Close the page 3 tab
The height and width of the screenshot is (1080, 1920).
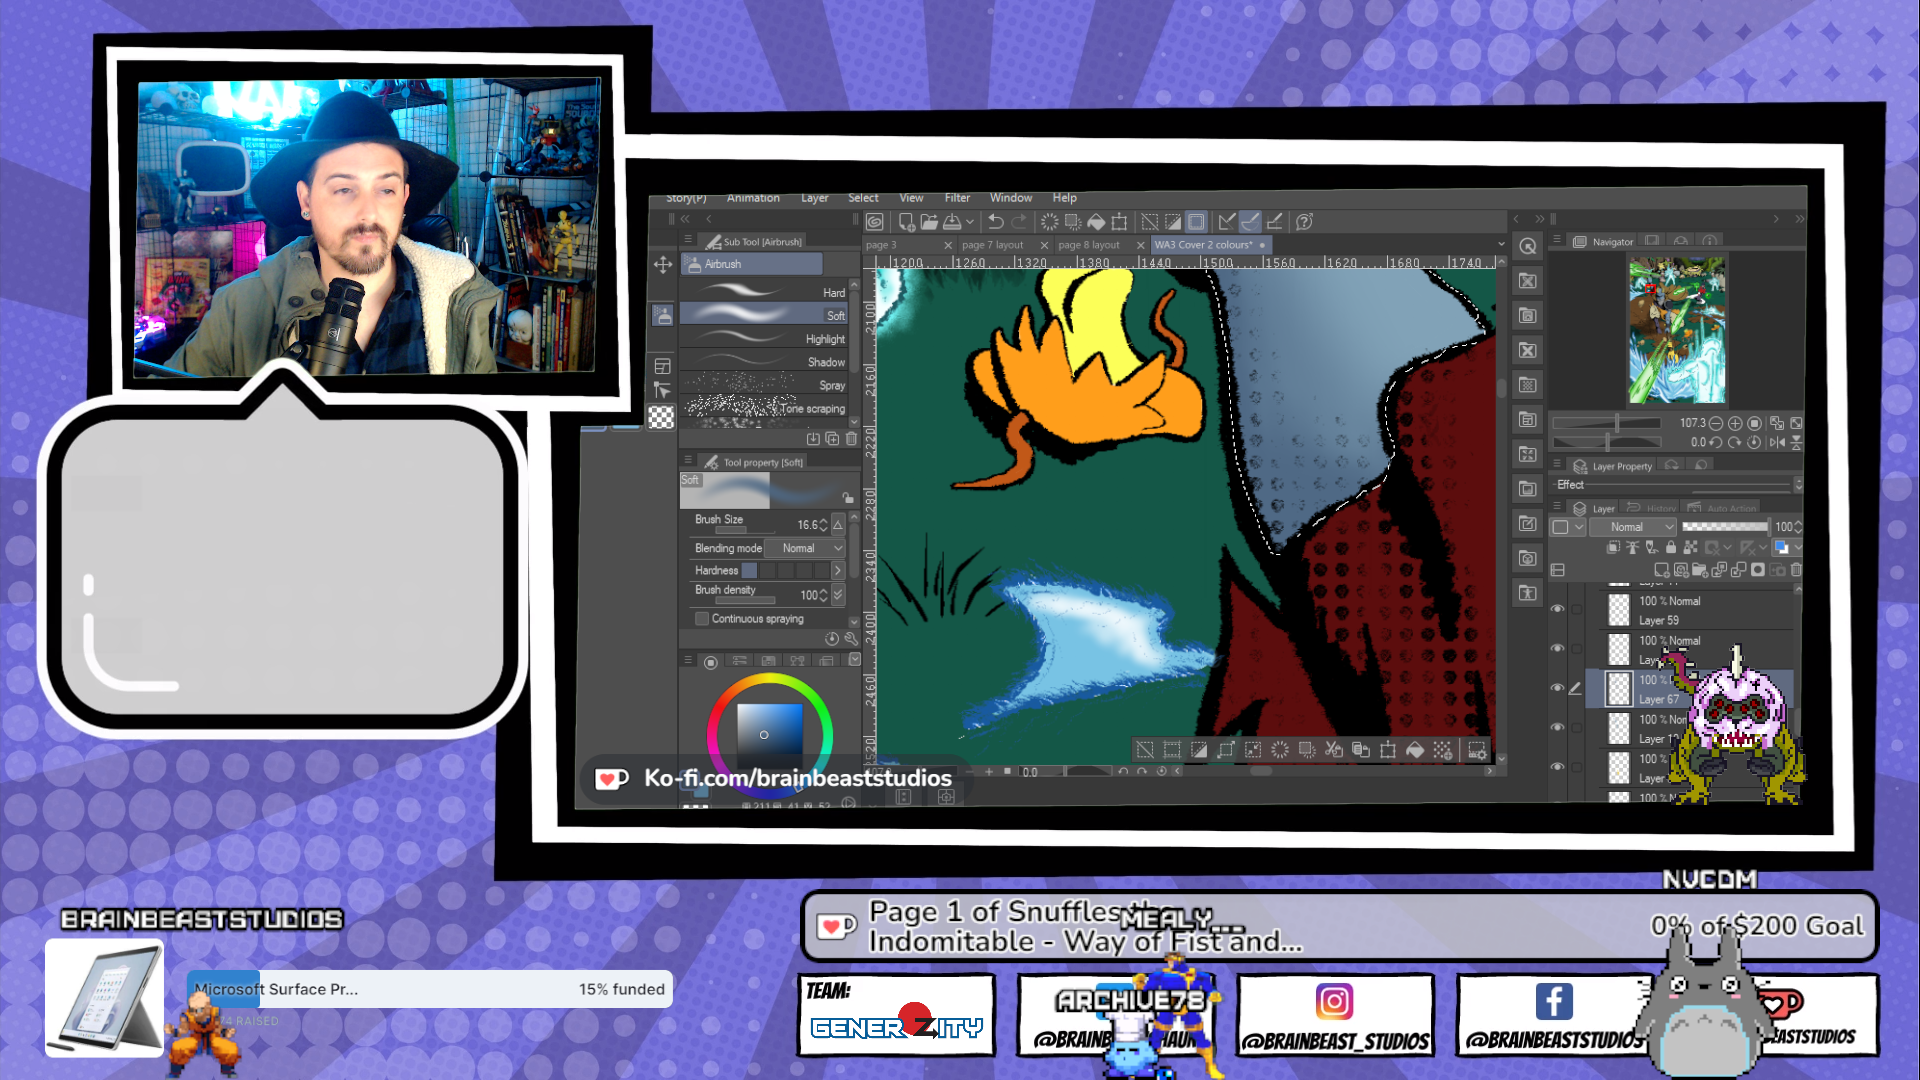coord(948,245)
